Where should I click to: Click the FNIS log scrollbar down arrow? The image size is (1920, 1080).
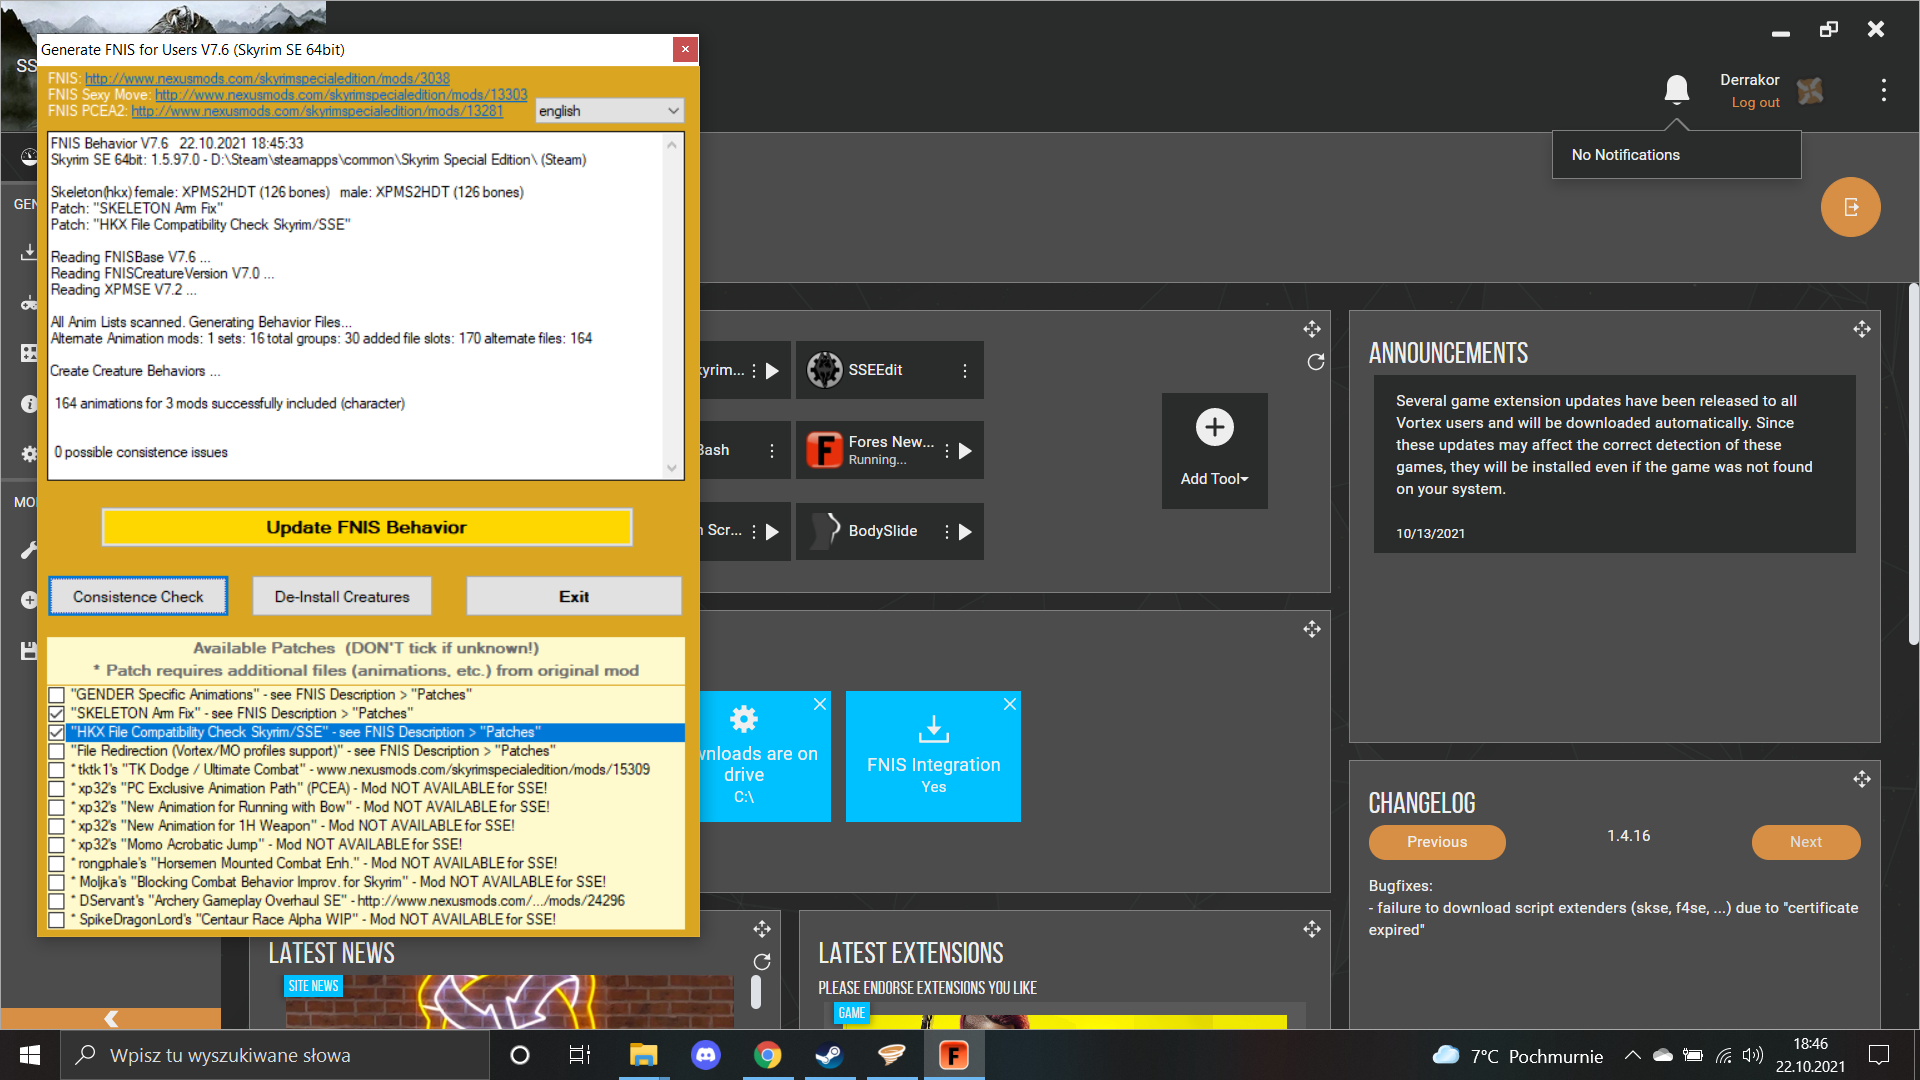[x=672, y=468]
